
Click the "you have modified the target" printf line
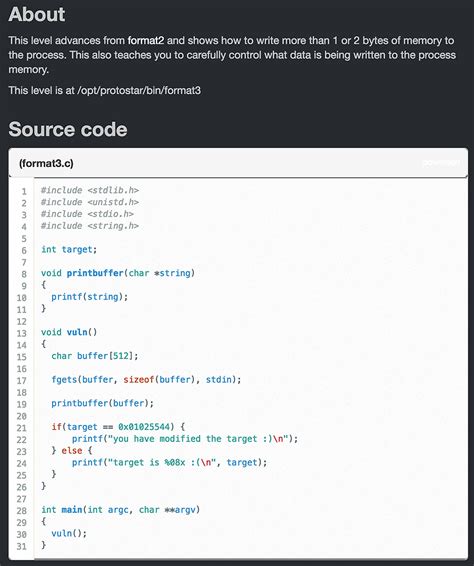click(185, 439)
